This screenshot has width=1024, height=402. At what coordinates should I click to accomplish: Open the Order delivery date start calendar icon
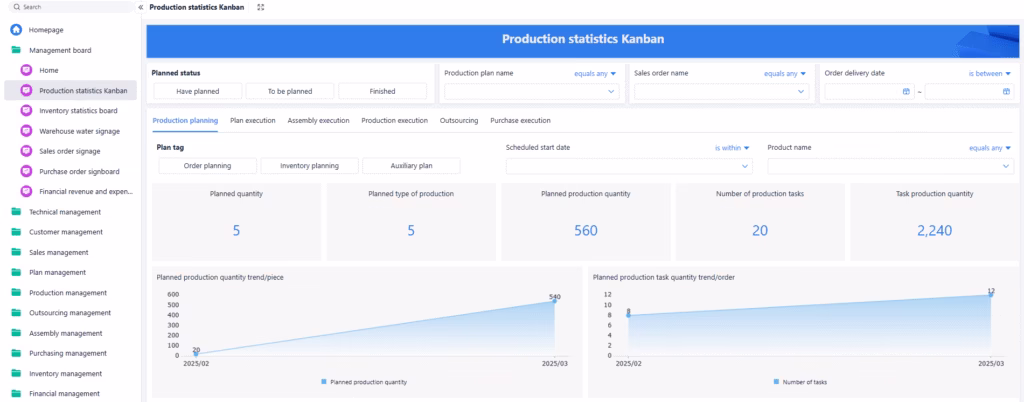pyautogui.click(x=906, y=91)
